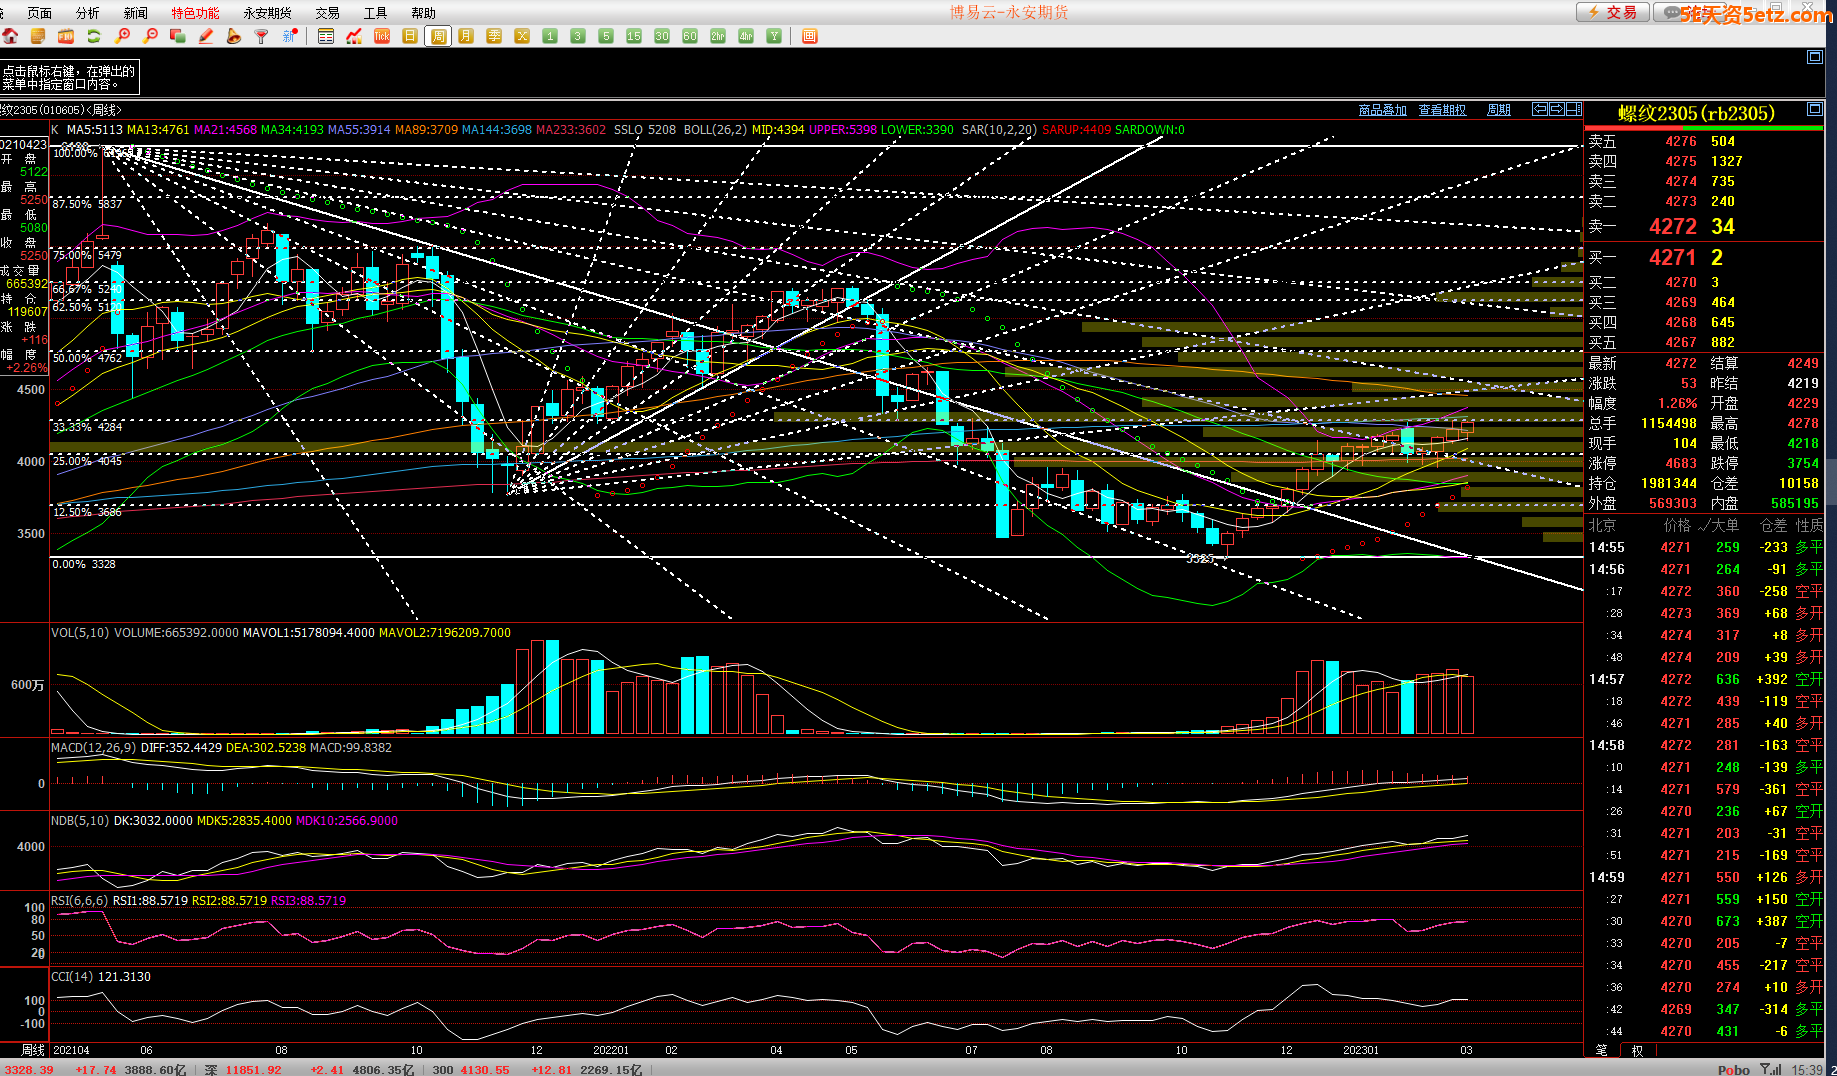Click the green refresh arrows icon
This screenshot has height=1076, width=1837.
tap(94, 36)
